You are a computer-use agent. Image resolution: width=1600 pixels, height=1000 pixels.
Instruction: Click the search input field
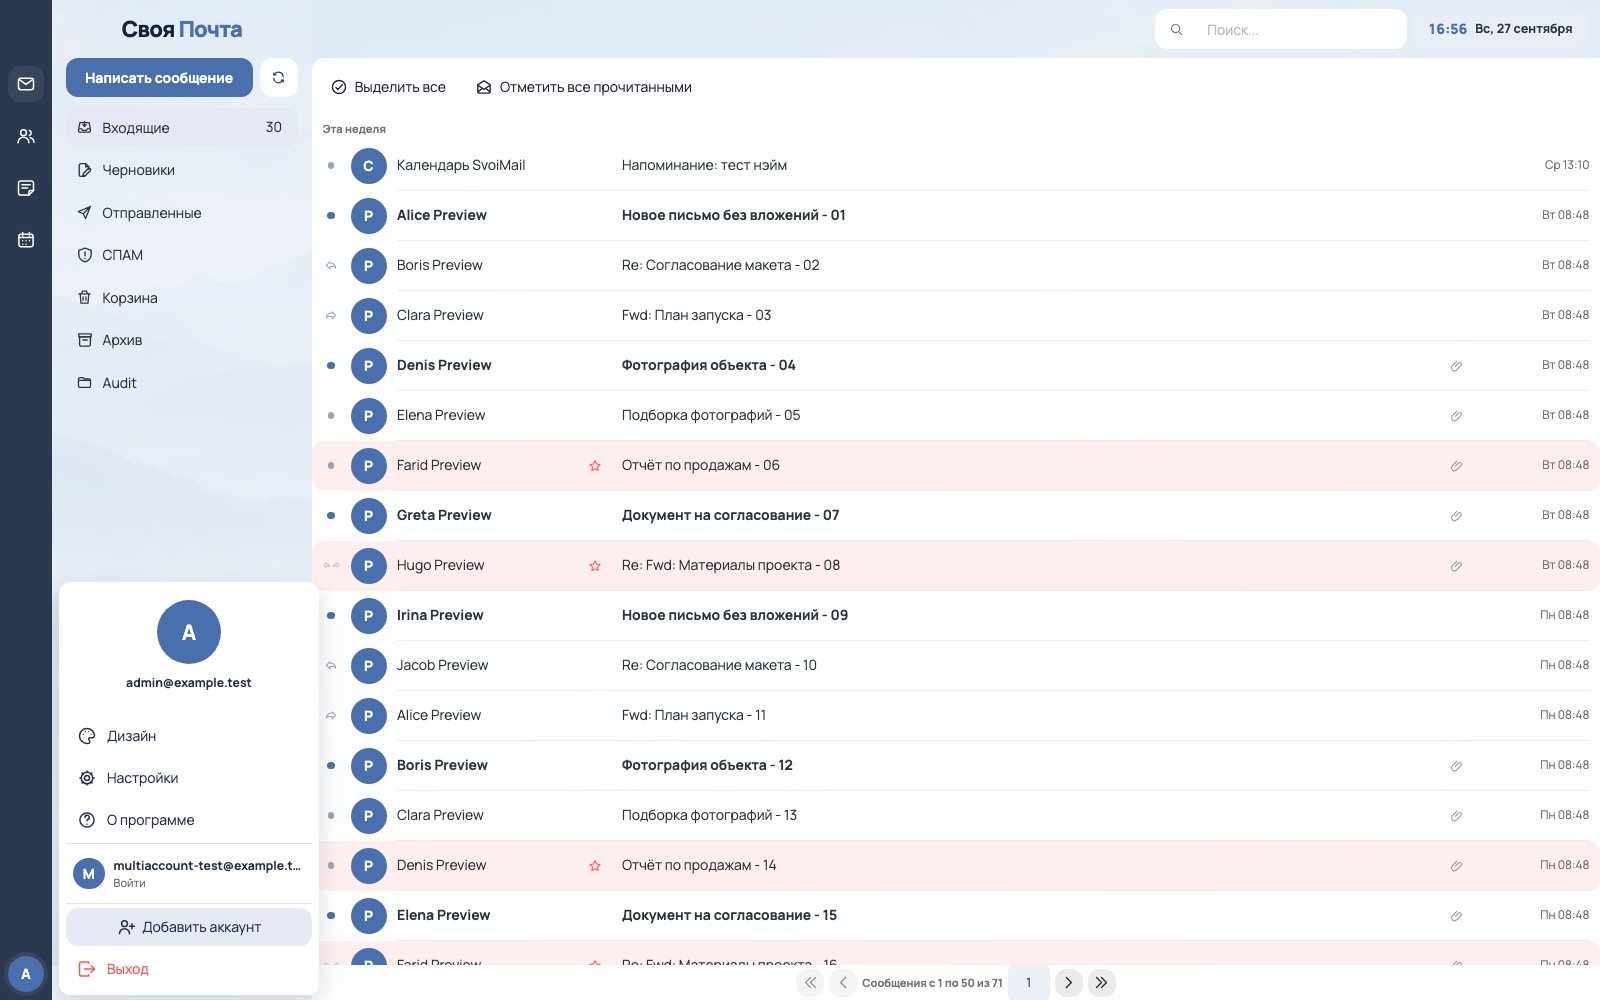tap(1281, 29)
